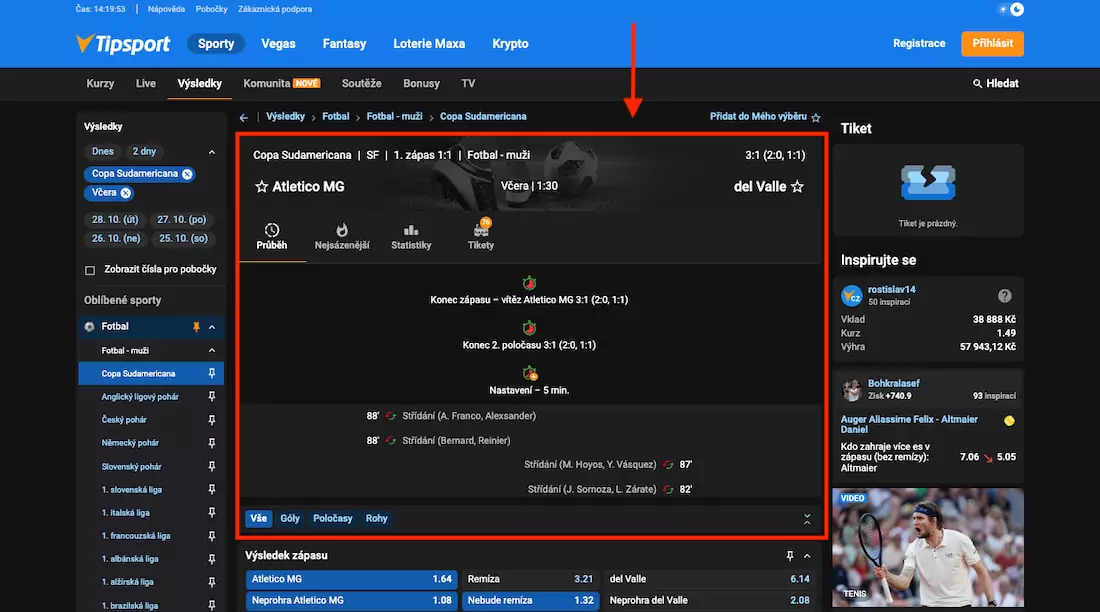Enable the Zobrazit čísla pro pobočky checkbox

[91, 268]
